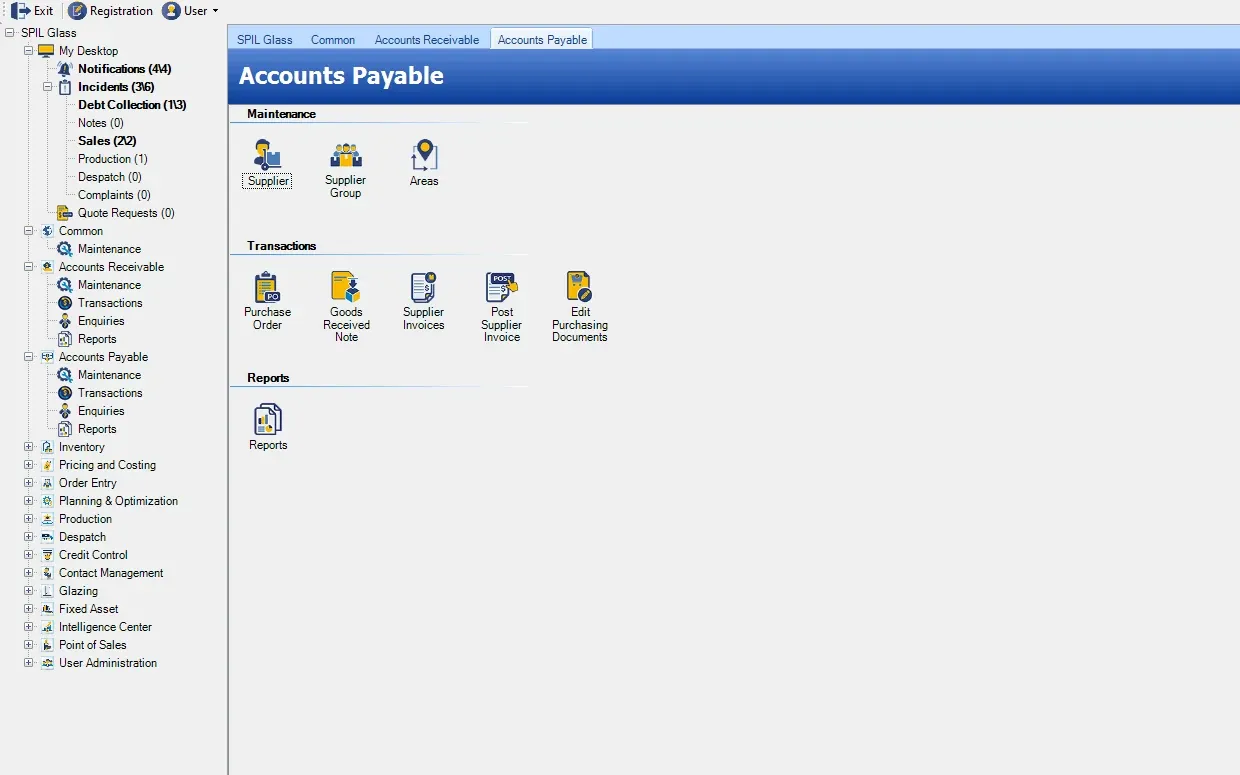This screenshot has width=1240, height=775.
Task: Click the My Desktop monitor icon
Action: (46, 51)
